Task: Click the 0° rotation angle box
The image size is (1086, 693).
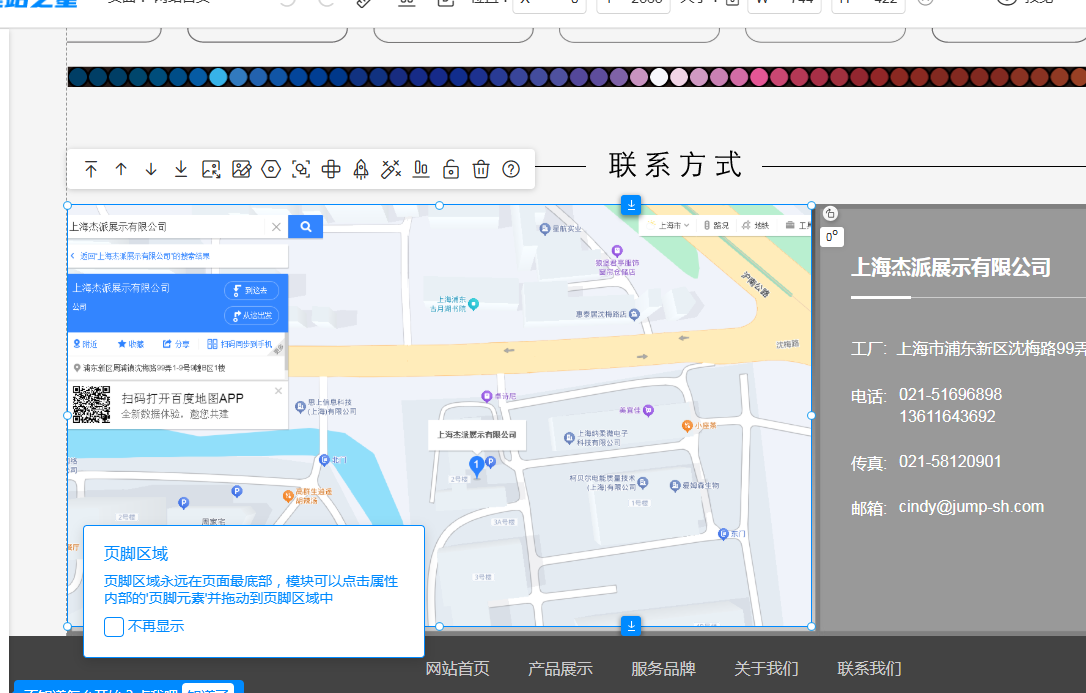Action: coord(832,237)
